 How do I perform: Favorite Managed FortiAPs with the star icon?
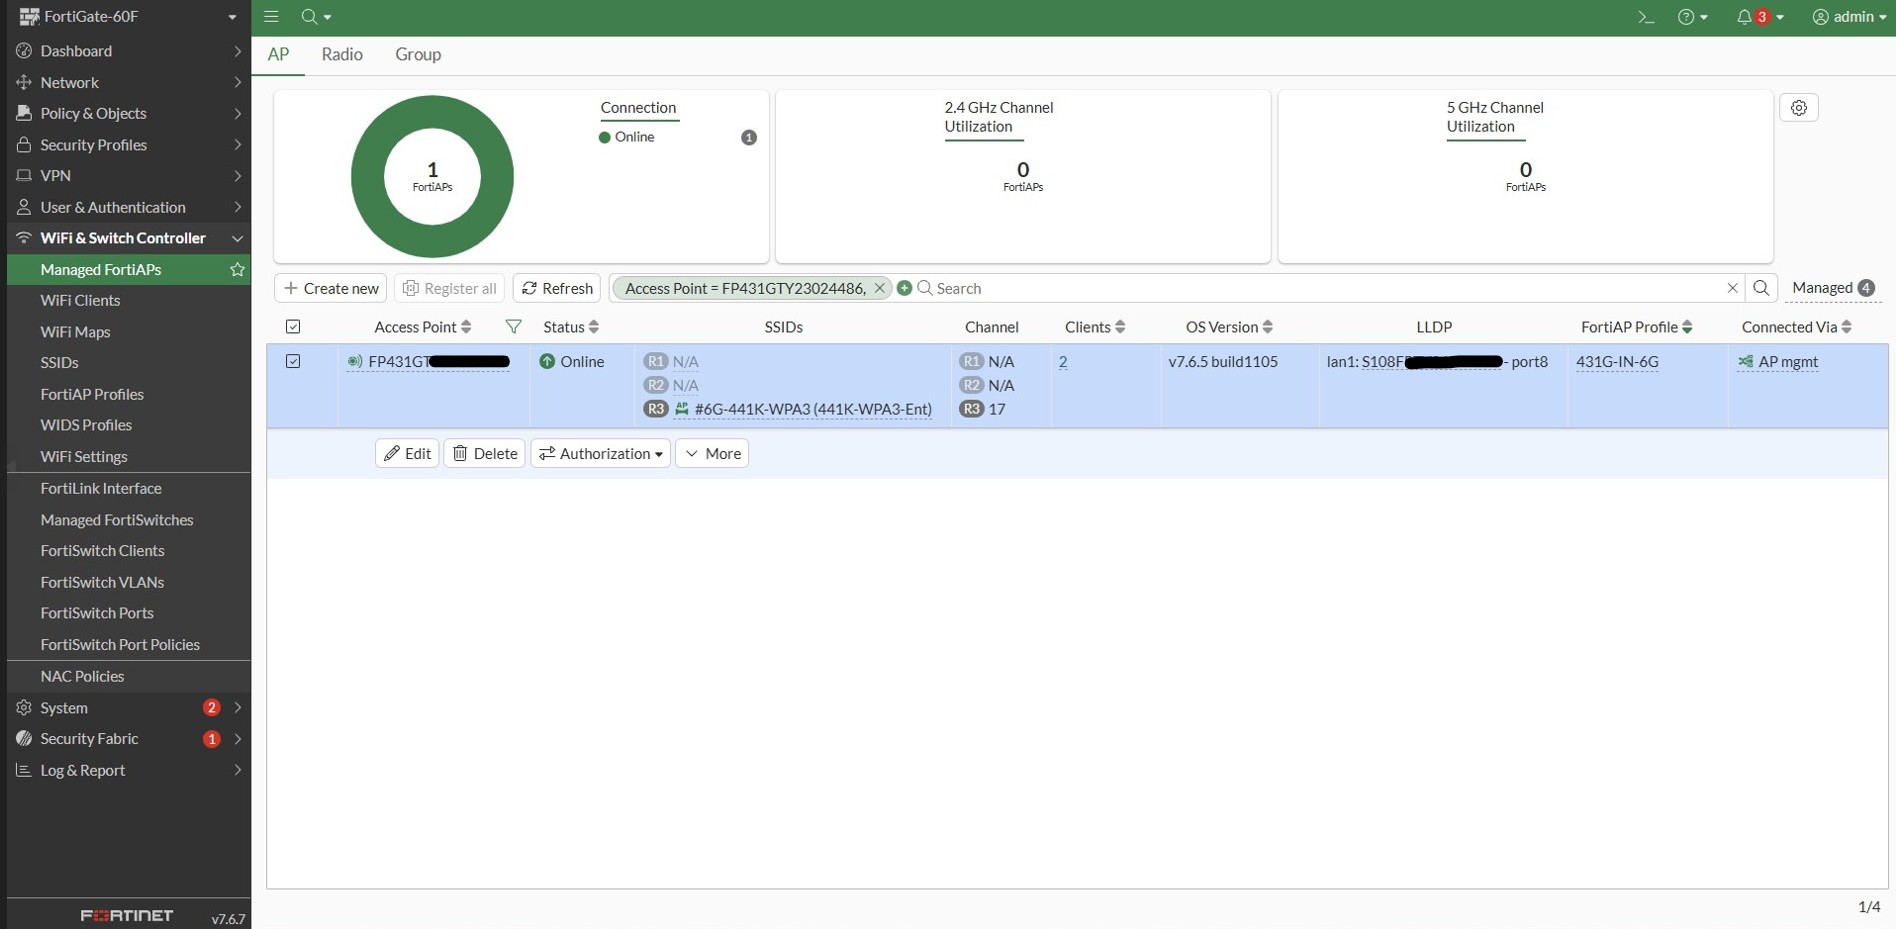[x=237, y=270]
